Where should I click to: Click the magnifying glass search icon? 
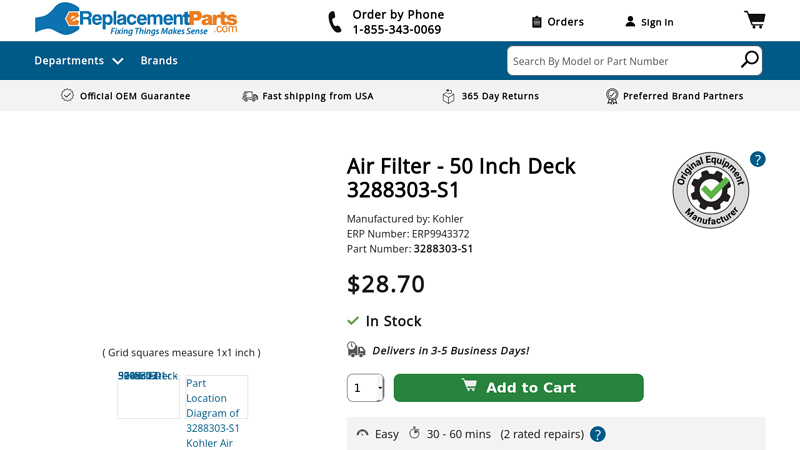749,61
